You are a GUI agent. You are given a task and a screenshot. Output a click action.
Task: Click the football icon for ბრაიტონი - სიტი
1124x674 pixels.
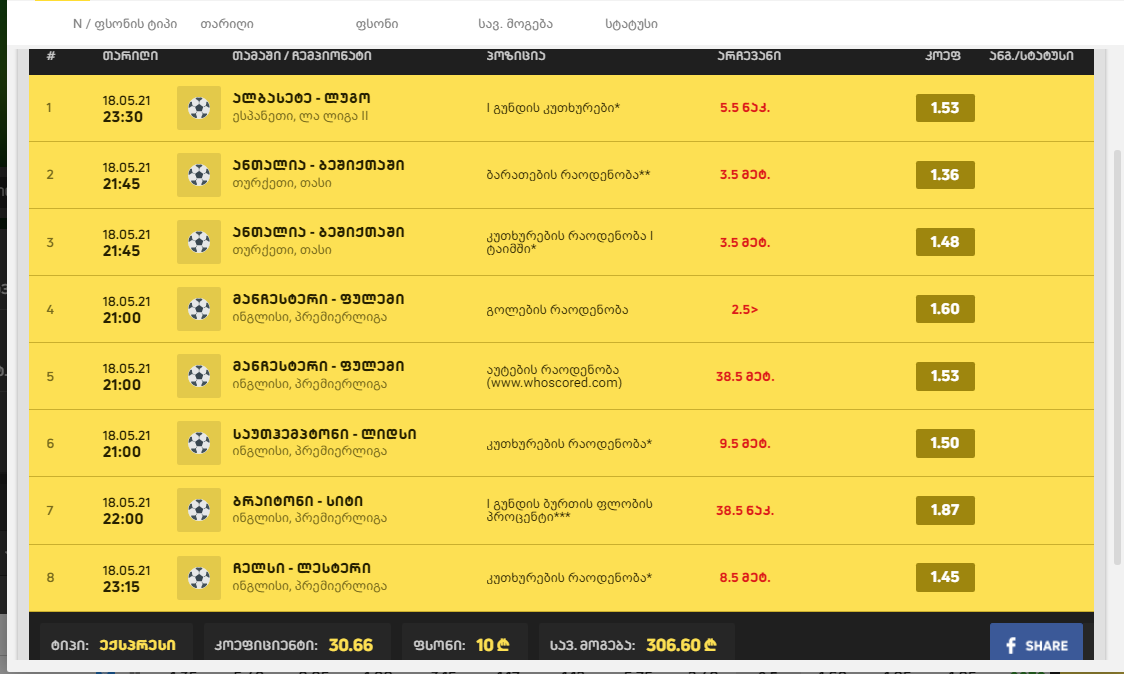[x=199, y=510]
